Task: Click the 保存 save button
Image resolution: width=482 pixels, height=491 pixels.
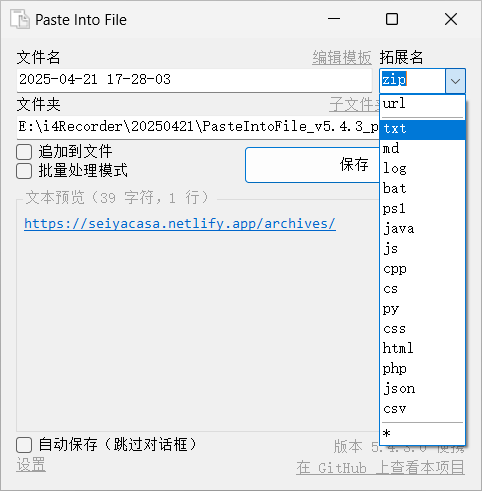Action: [x=313, y=165]
